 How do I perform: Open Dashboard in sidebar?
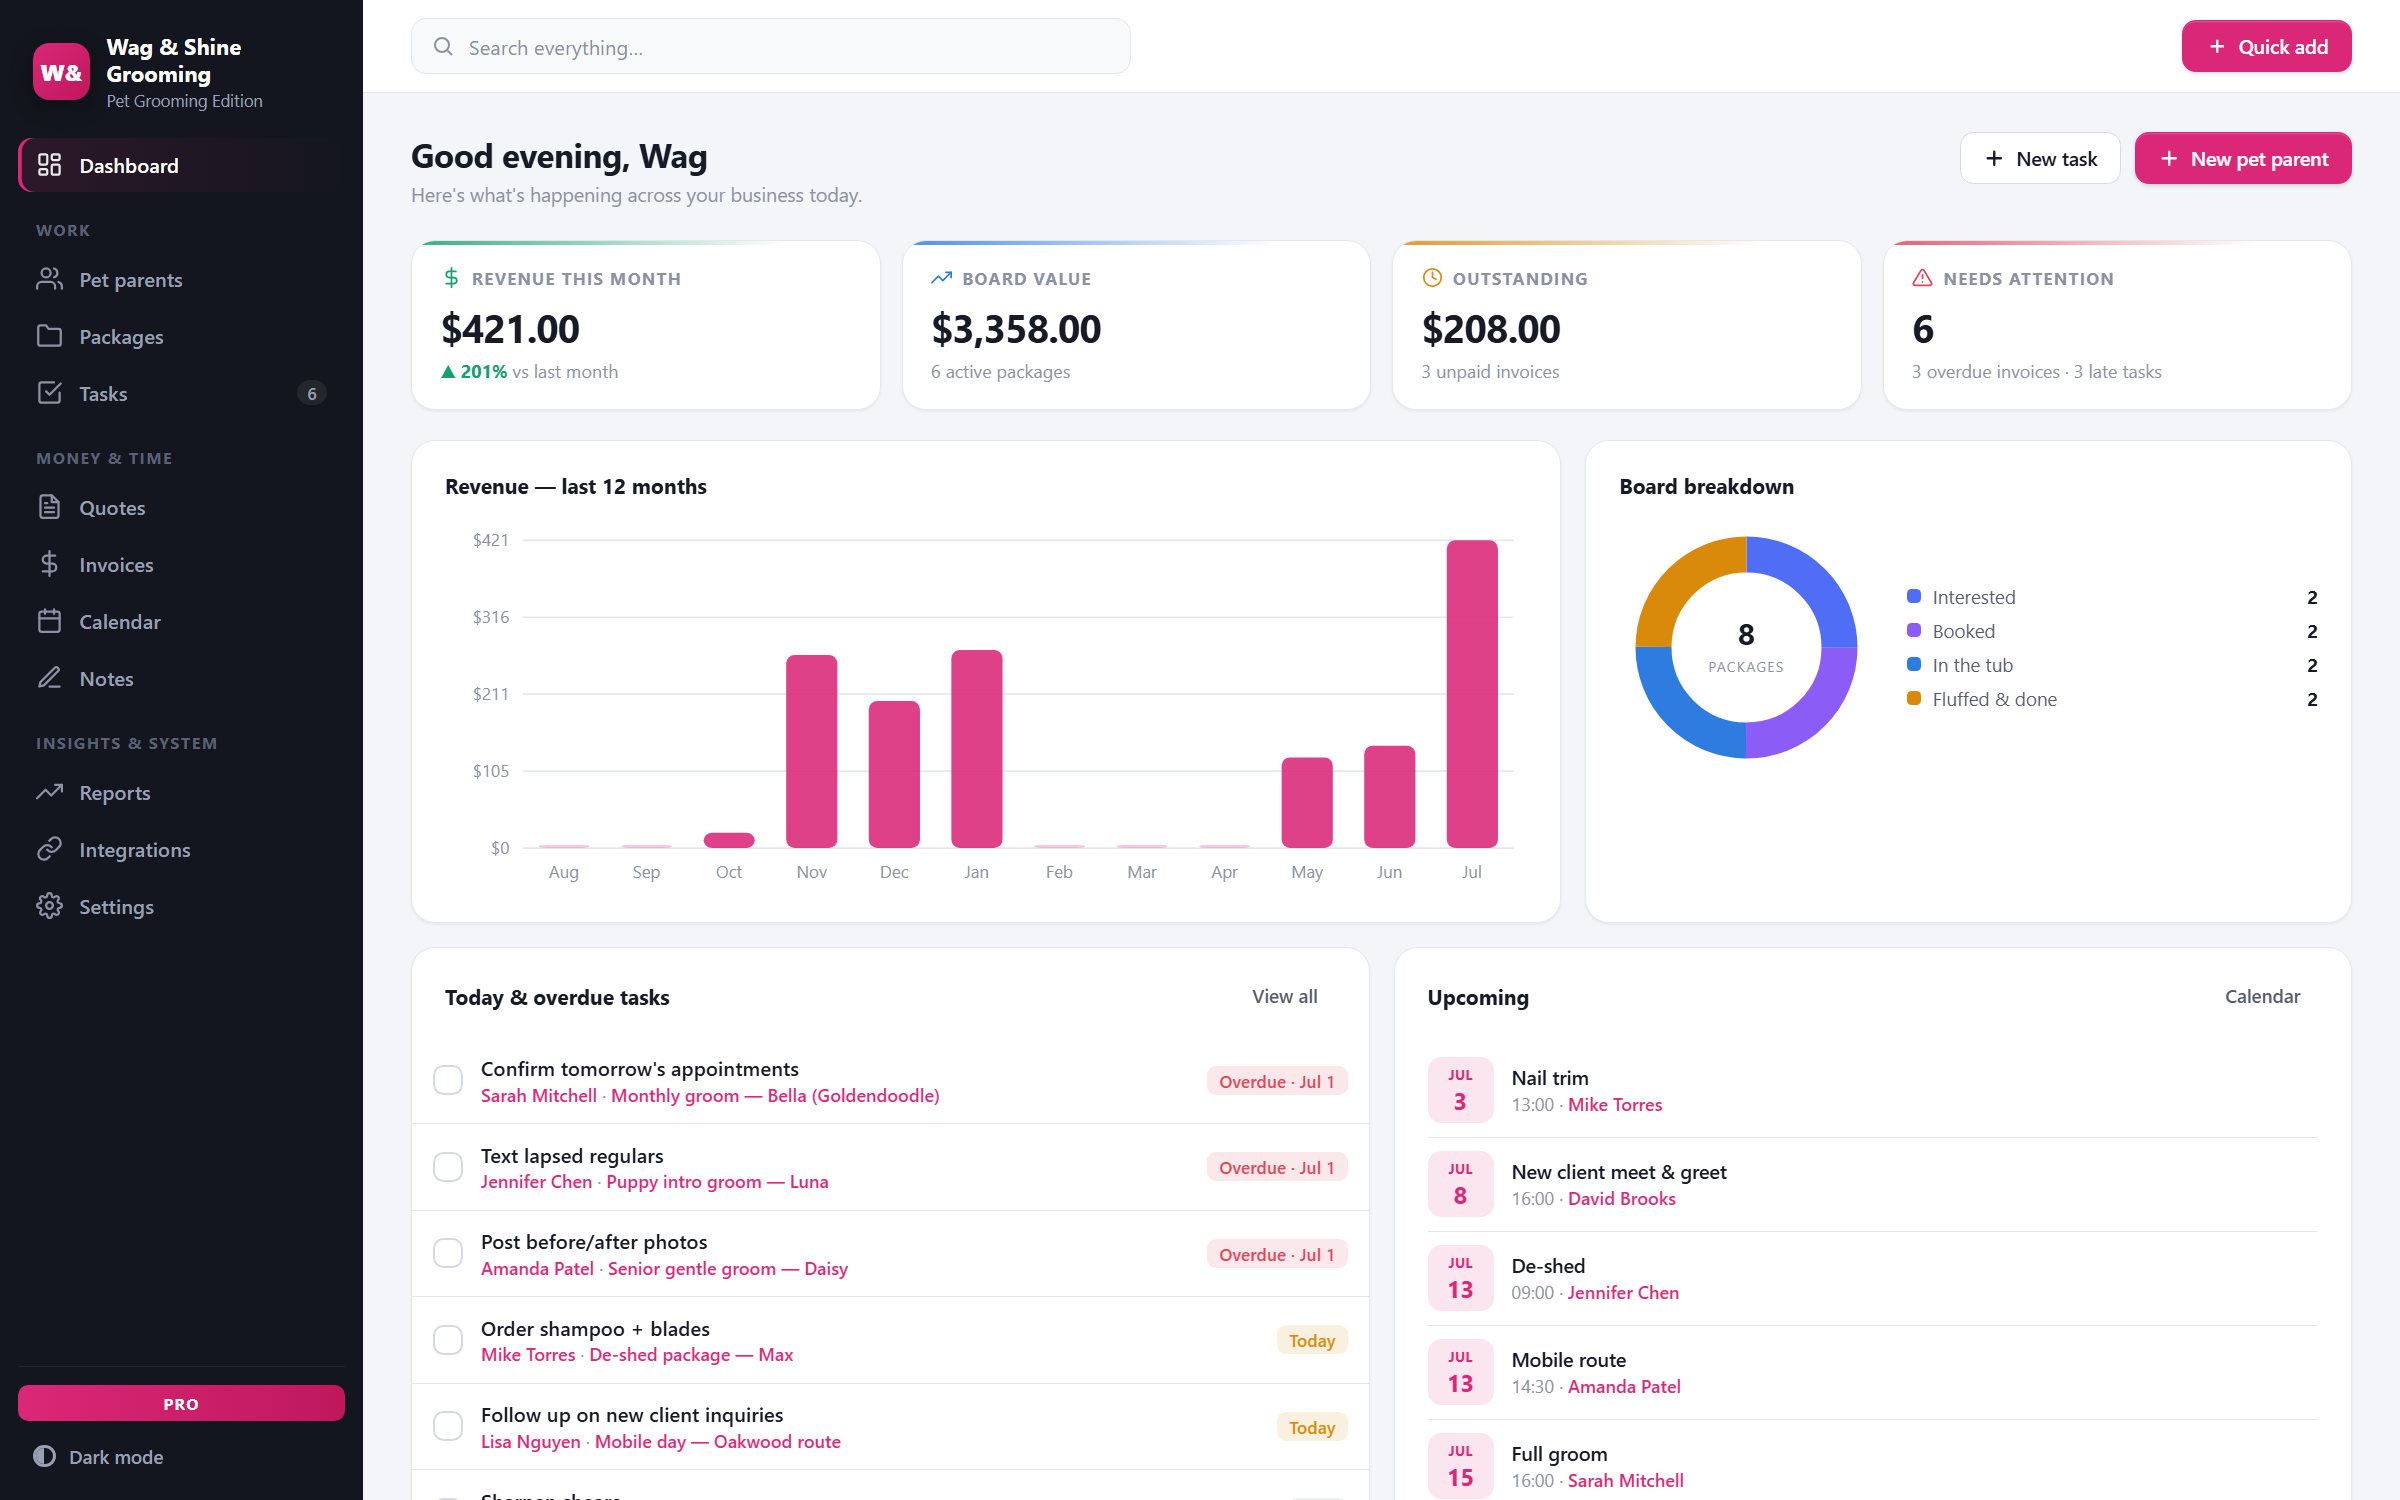181,165
